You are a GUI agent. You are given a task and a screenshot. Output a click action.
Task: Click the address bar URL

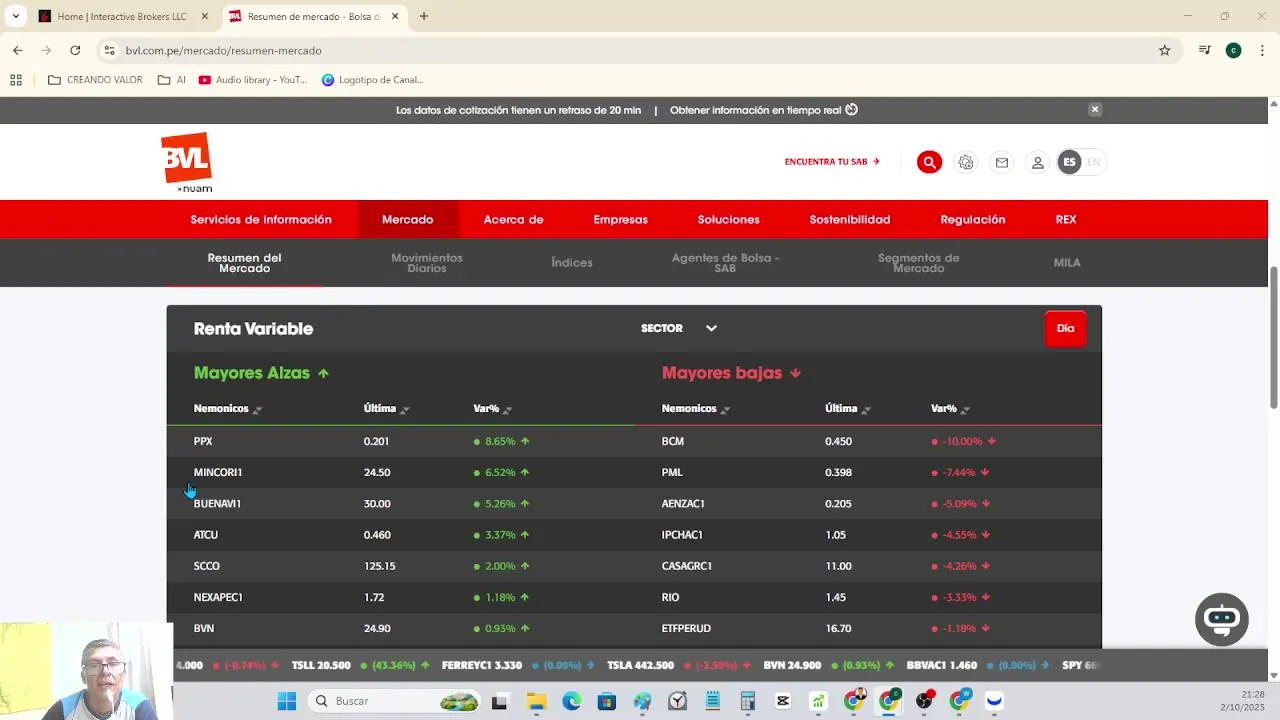click(224, 50)
